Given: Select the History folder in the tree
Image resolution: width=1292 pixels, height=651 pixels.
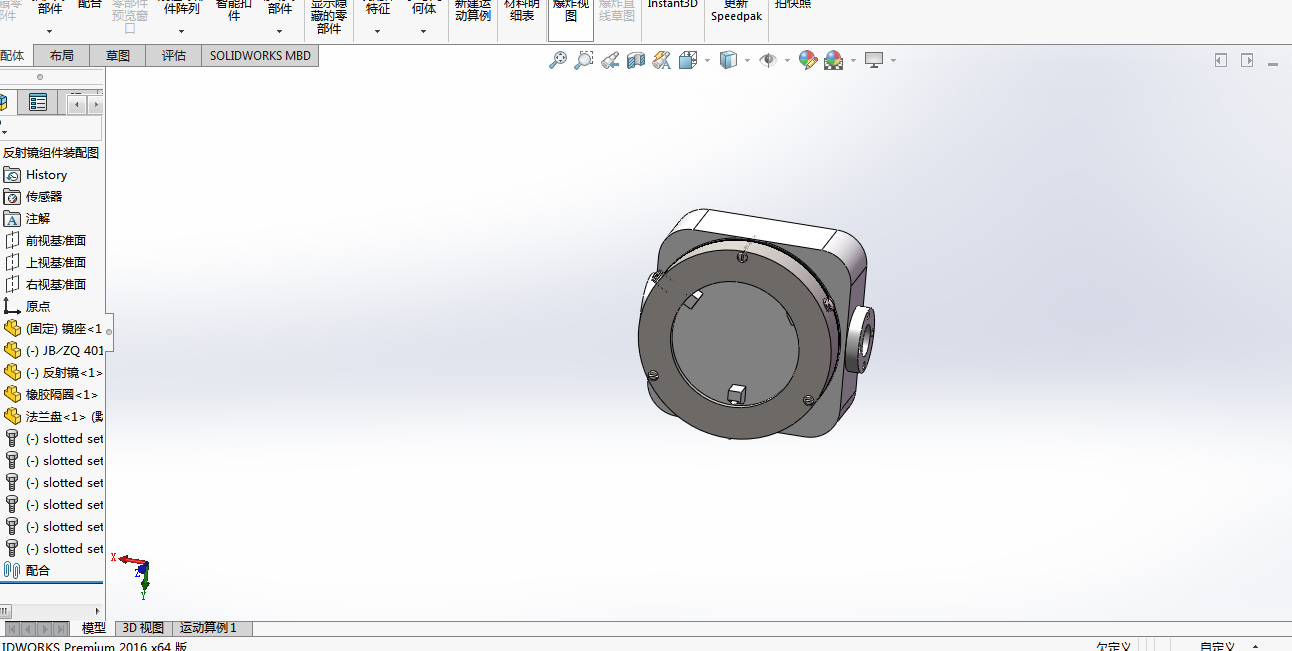Looking at the screenshot, I should (x=46, y=175).
